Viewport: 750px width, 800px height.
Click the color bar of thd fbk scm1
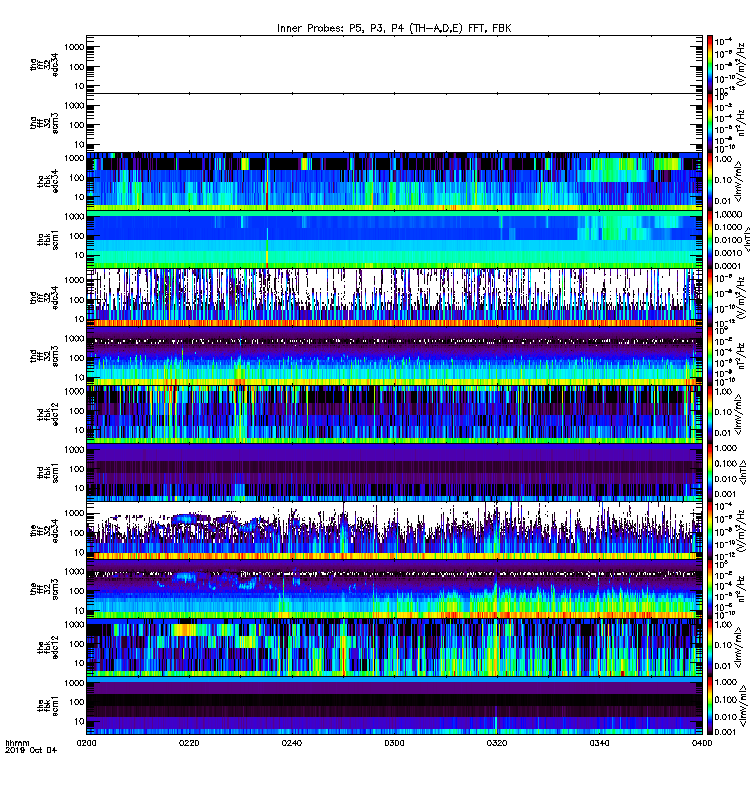point(710,472)
